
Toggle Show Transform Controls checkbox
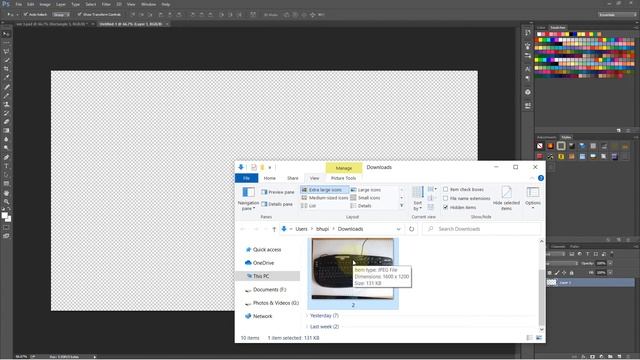[79, 14]
